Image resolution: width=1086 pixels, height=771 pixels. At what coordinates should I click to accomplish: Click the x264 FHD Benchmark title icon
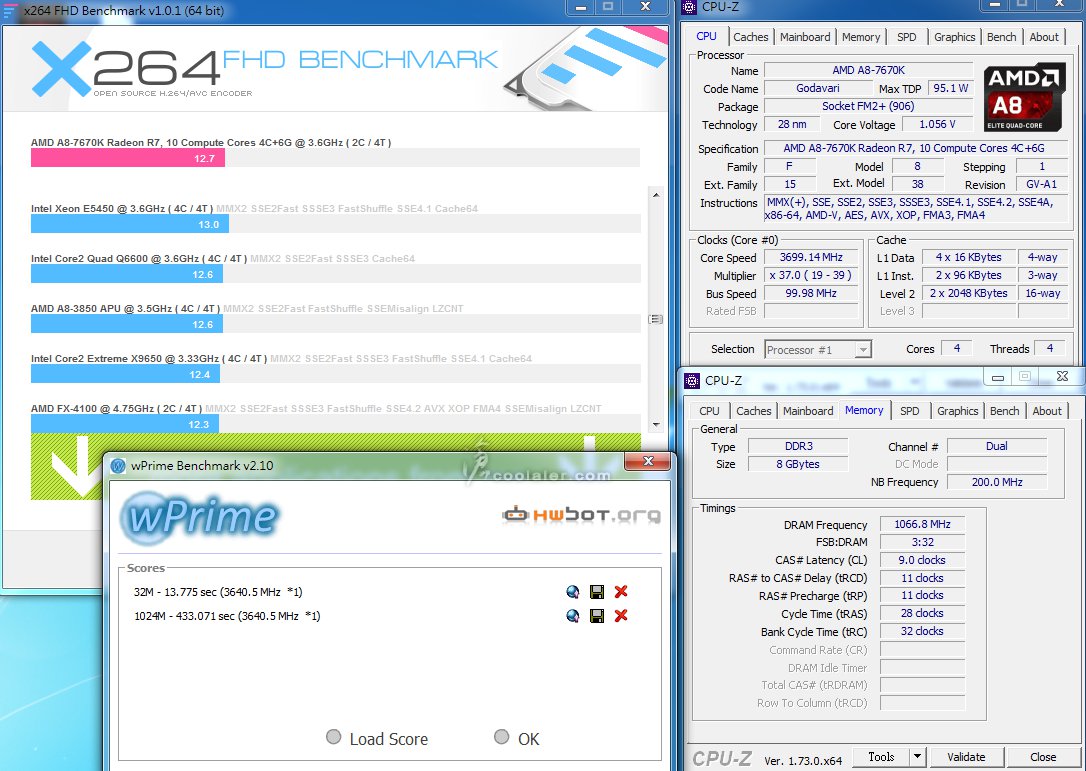10,10
